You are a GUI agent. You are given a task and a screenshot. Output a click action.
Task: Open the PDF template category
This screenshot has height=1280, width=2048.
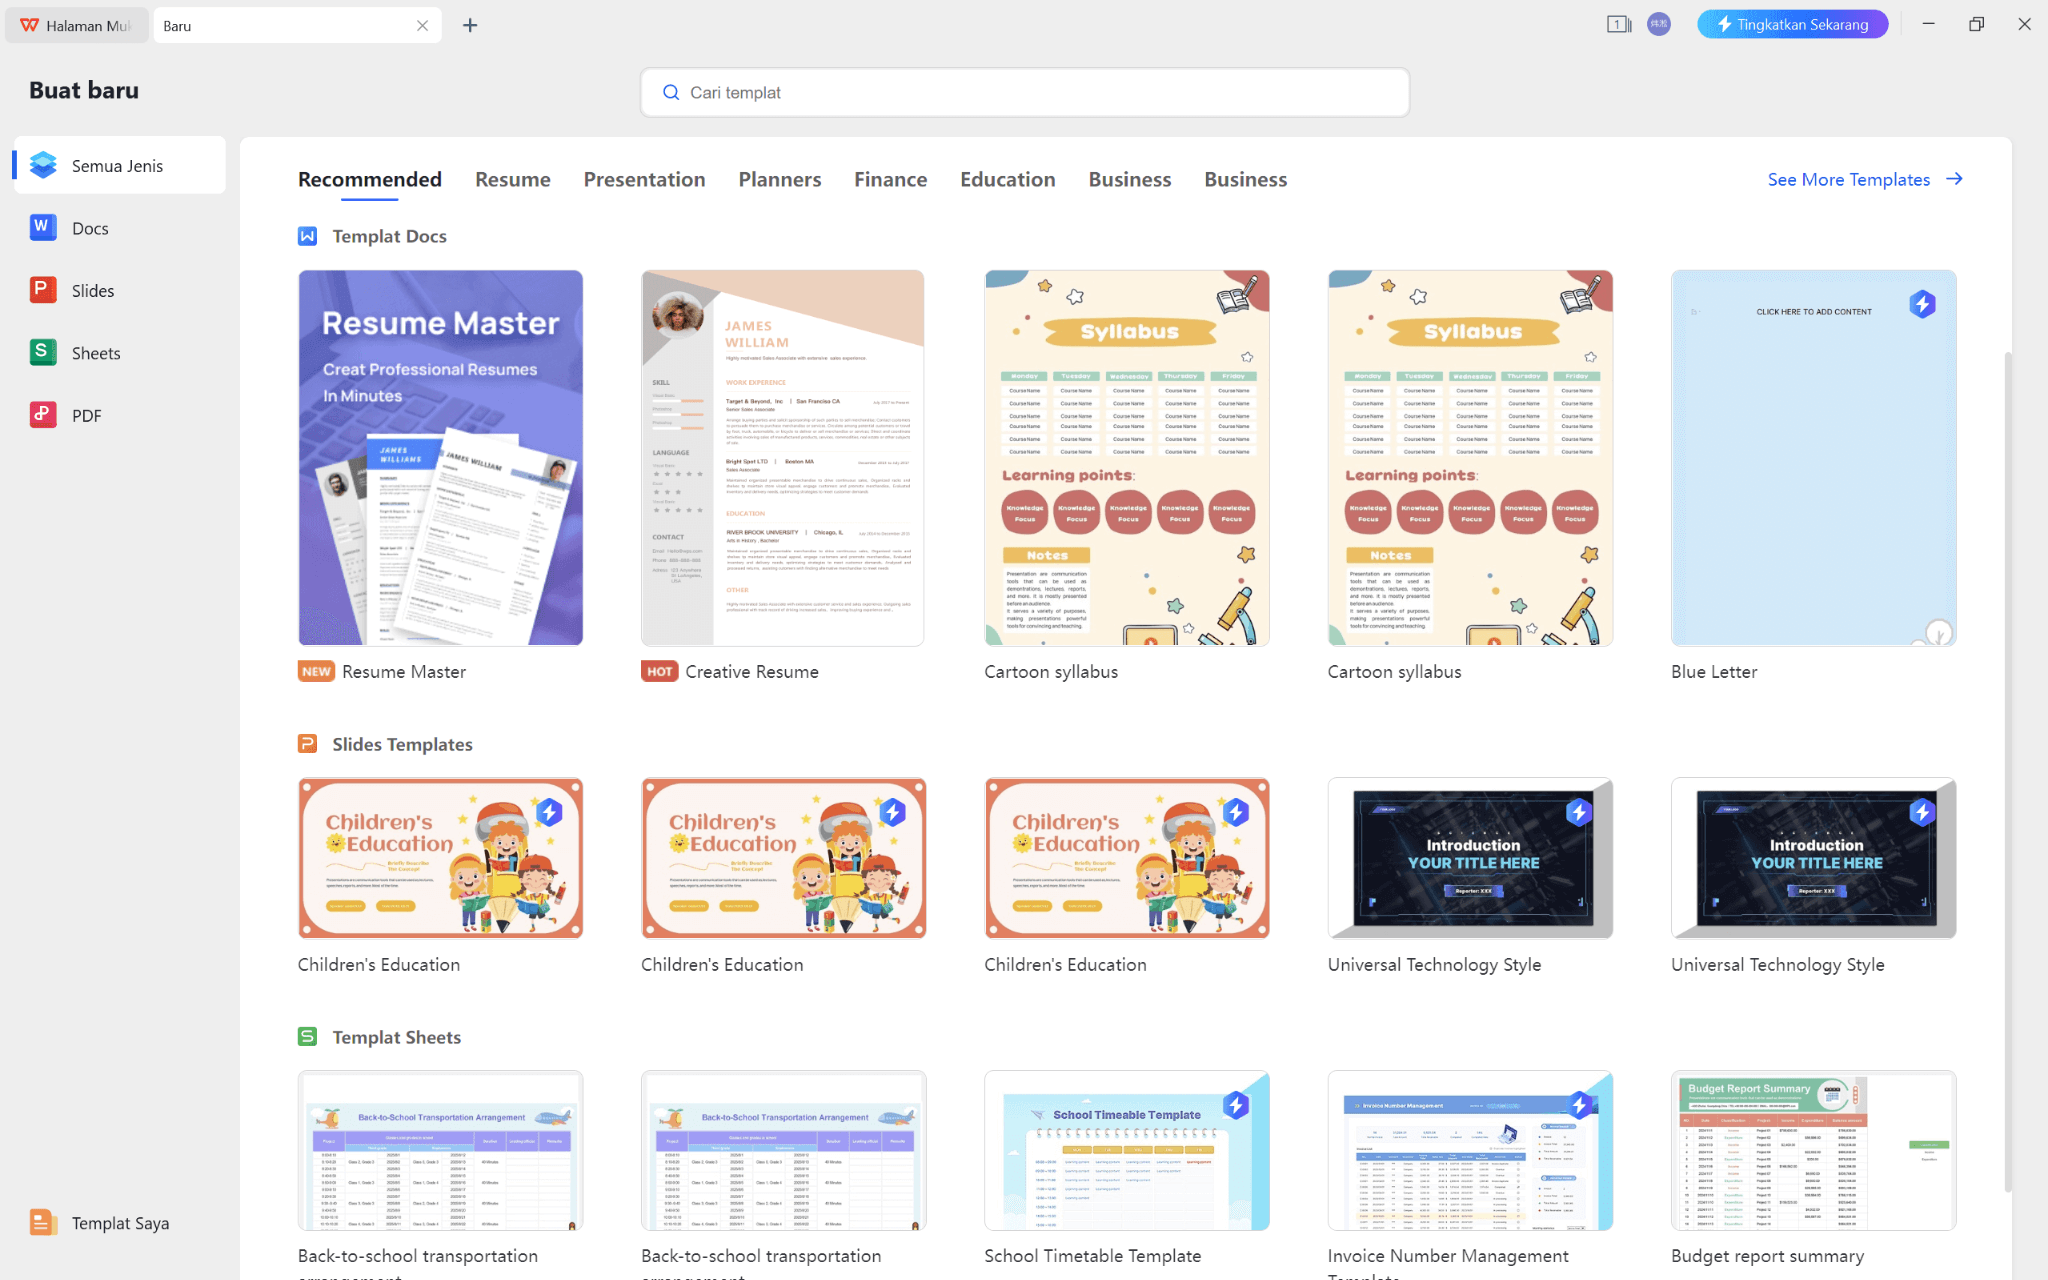86,414
